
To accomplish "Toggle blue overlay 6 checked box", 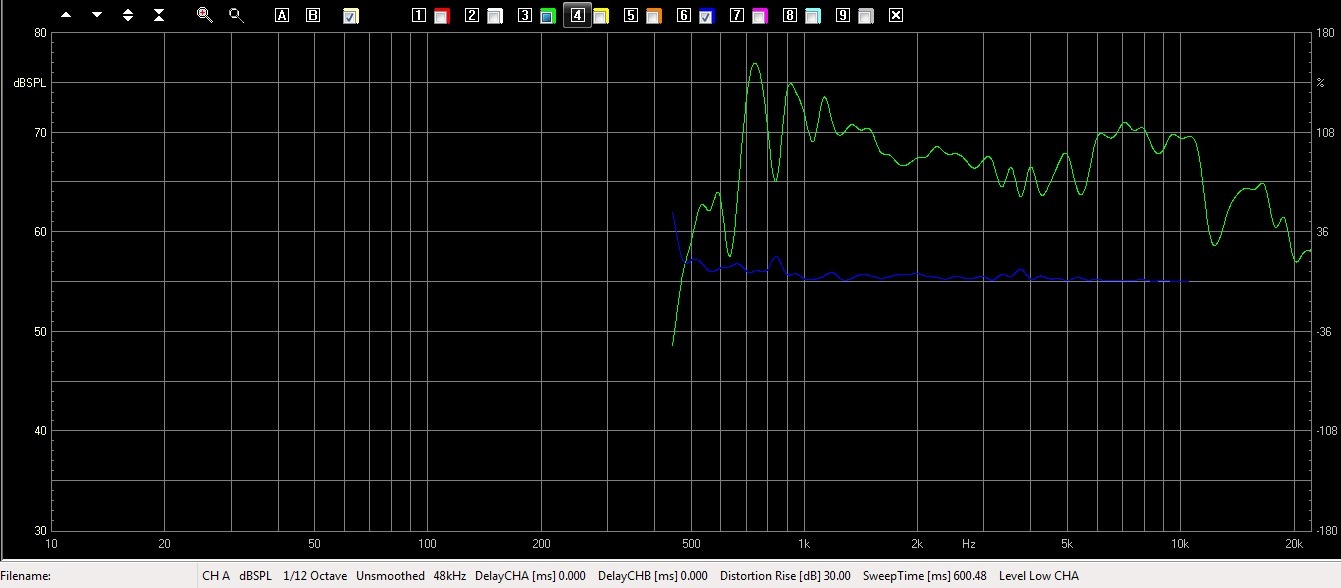I will (706, 16).
